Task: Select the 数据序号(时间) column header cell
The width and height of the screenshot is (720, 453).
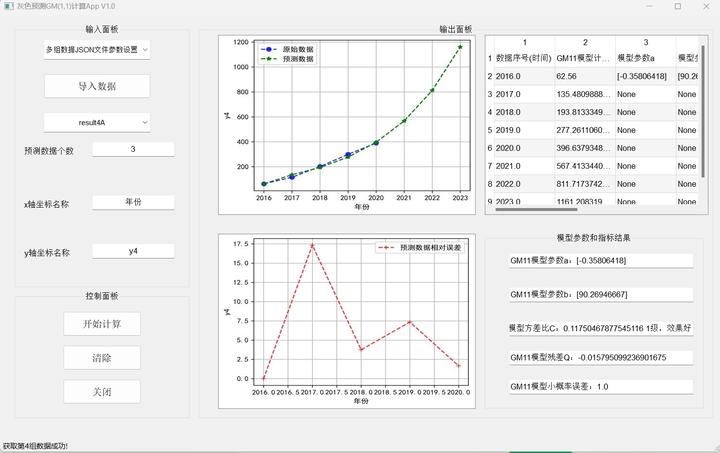Action: 524,58
